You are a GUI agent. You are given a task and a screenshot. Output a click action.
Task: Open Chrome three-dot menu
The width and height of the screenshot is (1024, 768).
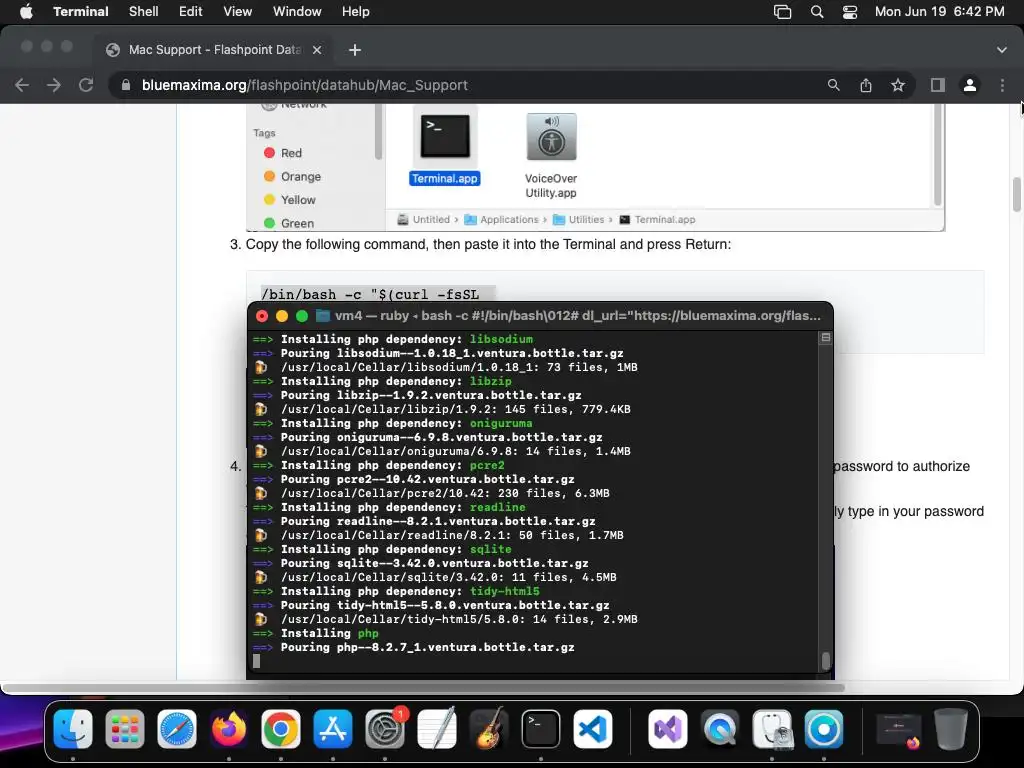(1002, 85)
